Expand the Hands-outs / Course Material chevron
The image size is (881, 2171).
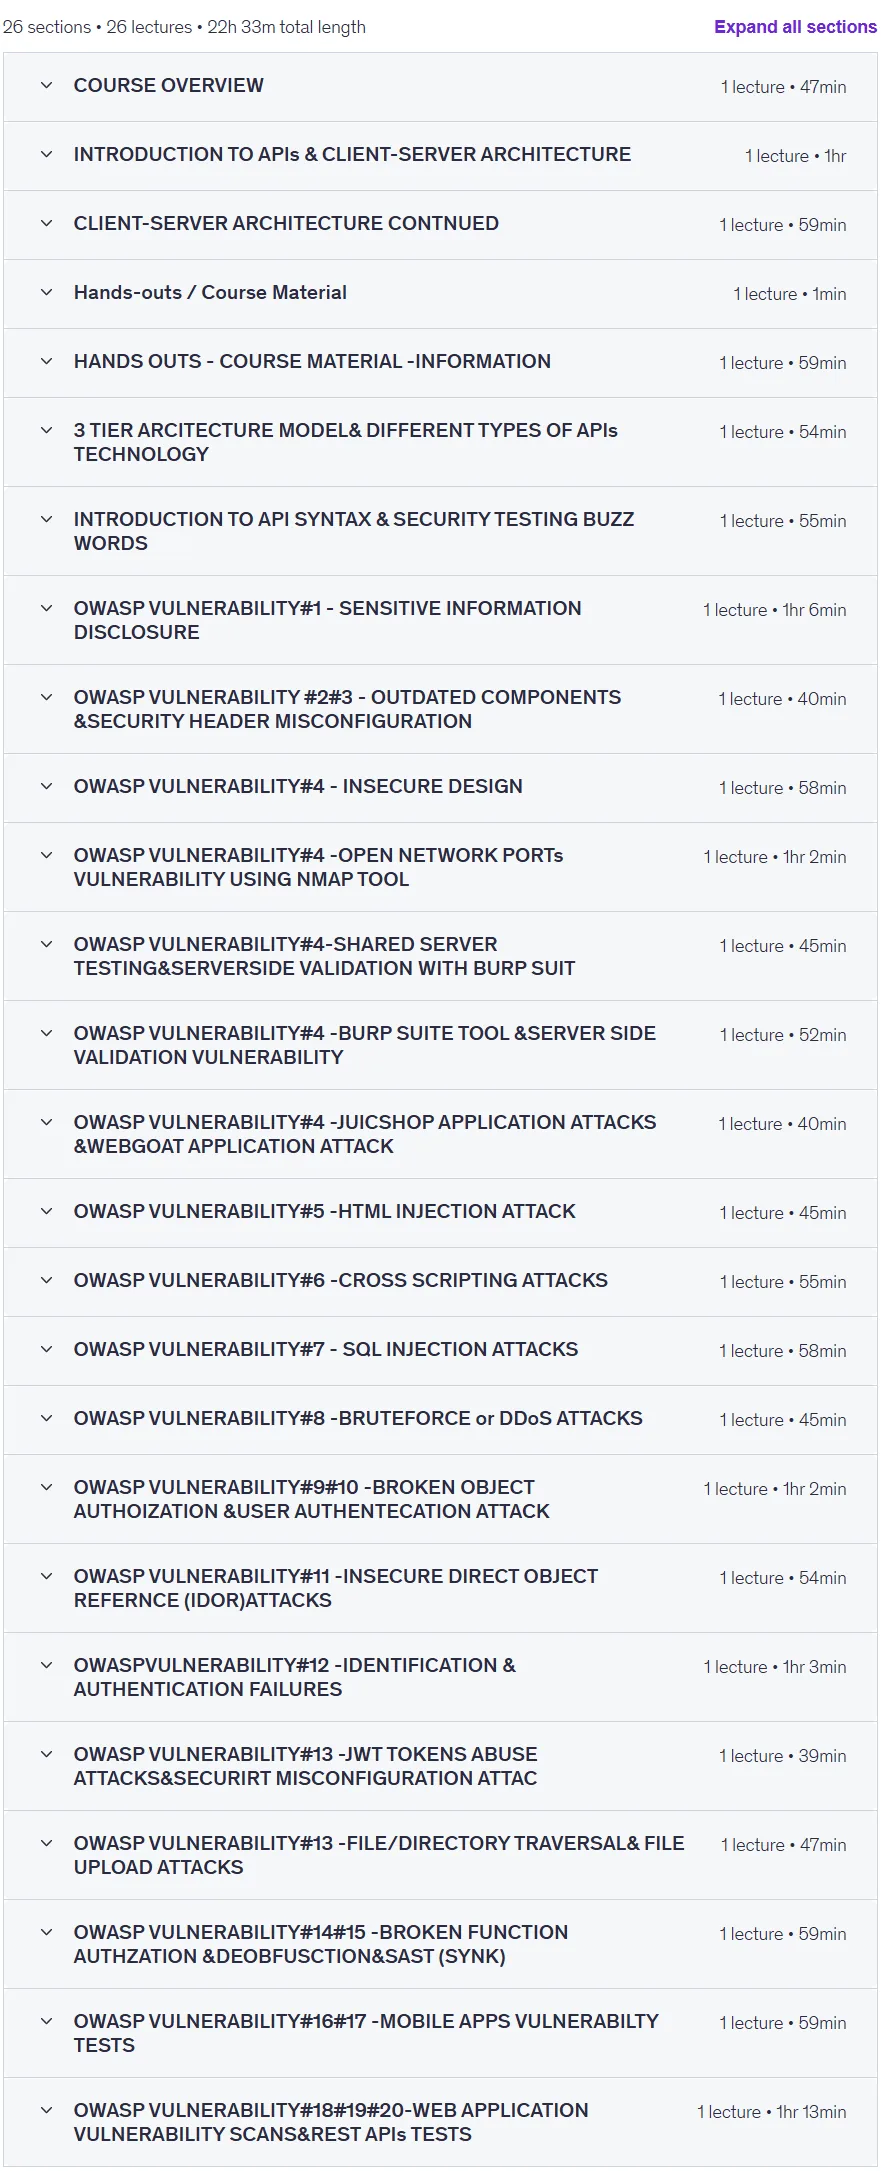pos(46,292)
